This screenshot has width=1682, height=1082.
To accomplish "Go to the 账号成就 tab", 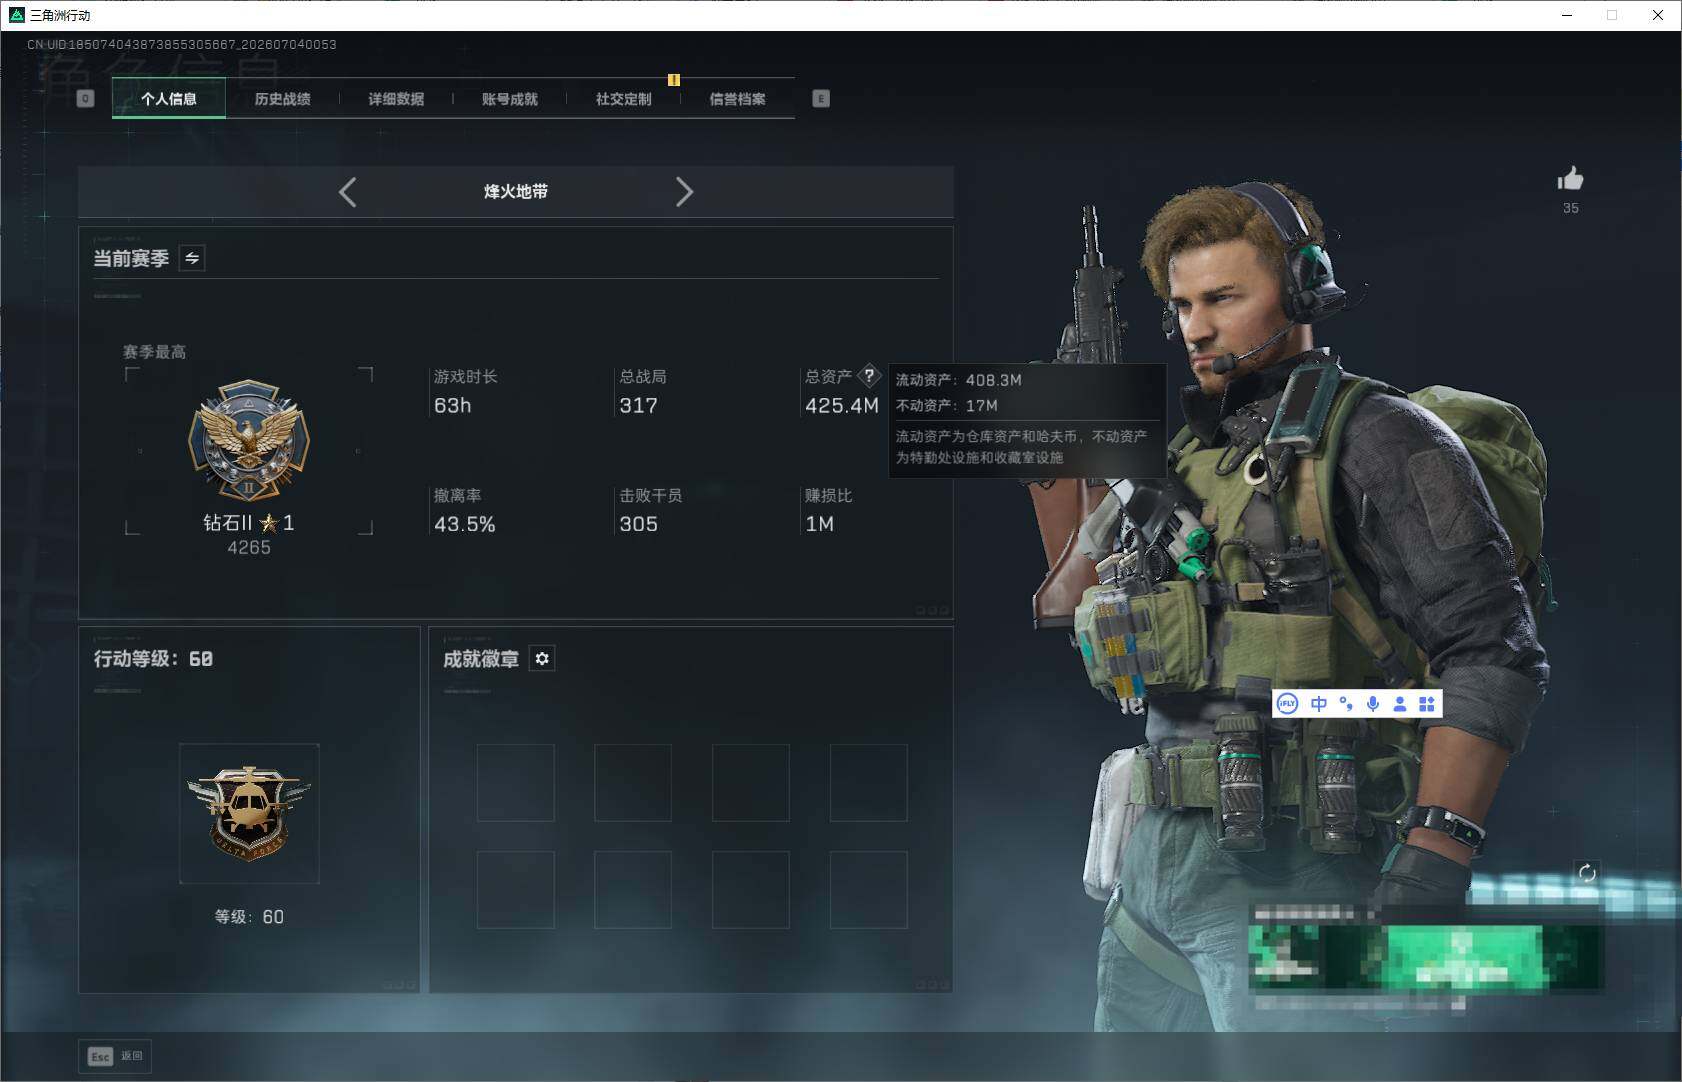I will [509, 99].
